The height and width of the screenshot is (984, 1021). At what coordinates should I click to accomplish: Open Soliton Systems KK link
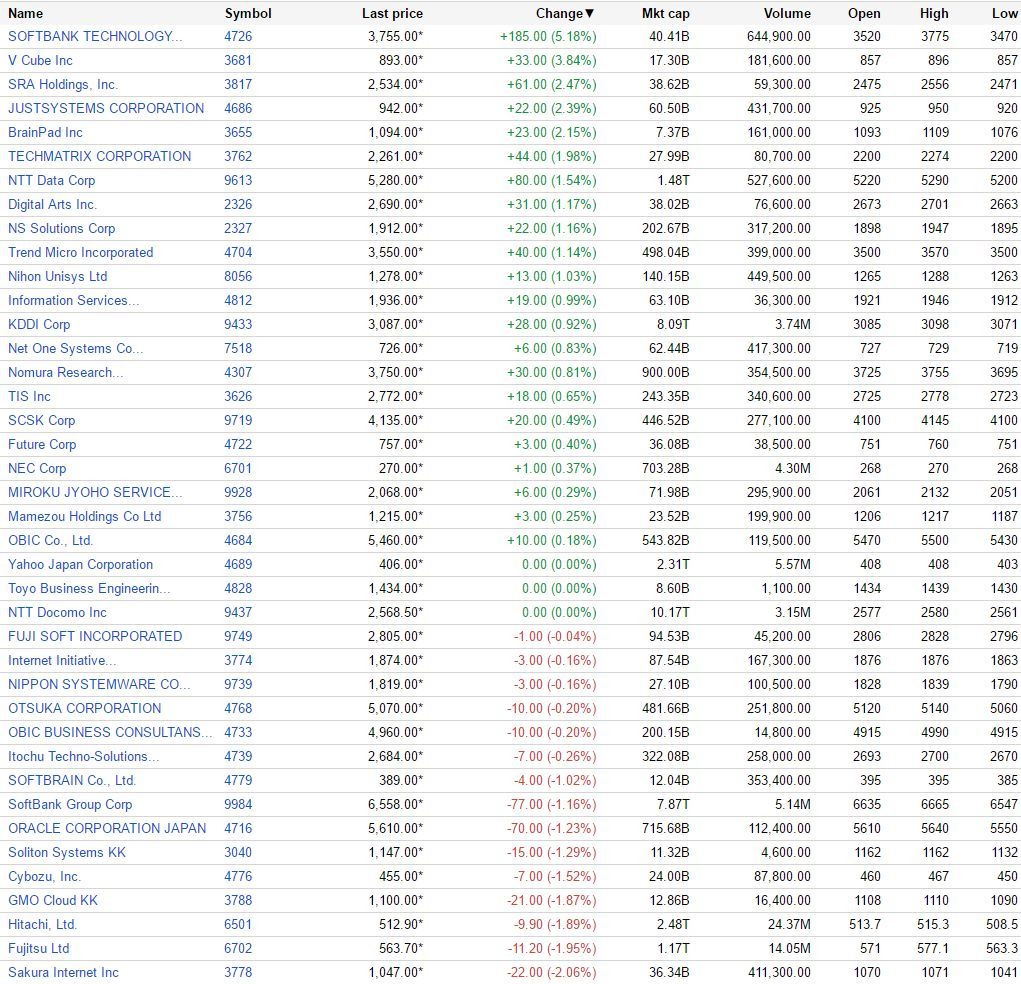pos(67,852)
